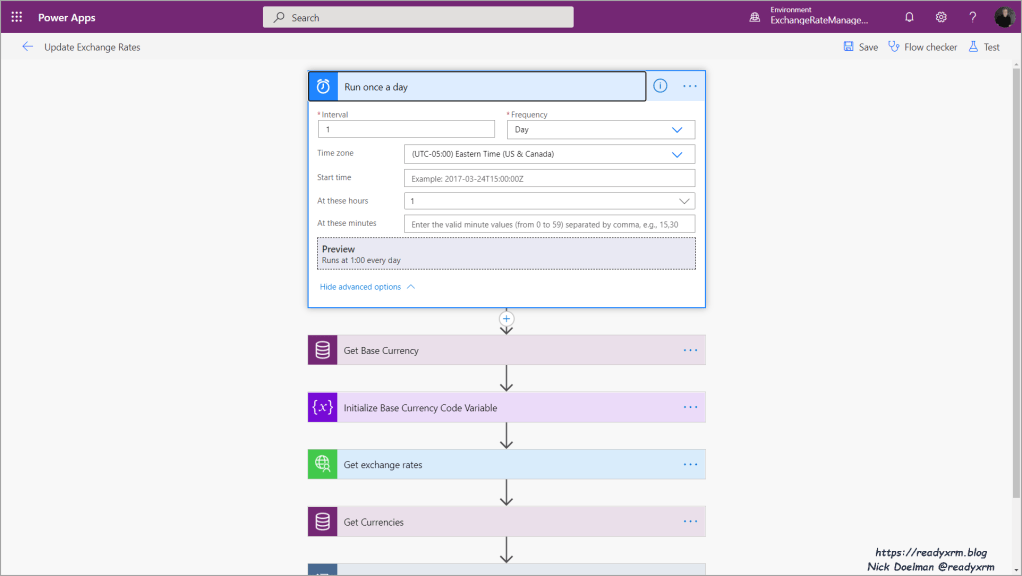
Task: Click the Get exchange rates globe icon
Action: click(323, 464)
